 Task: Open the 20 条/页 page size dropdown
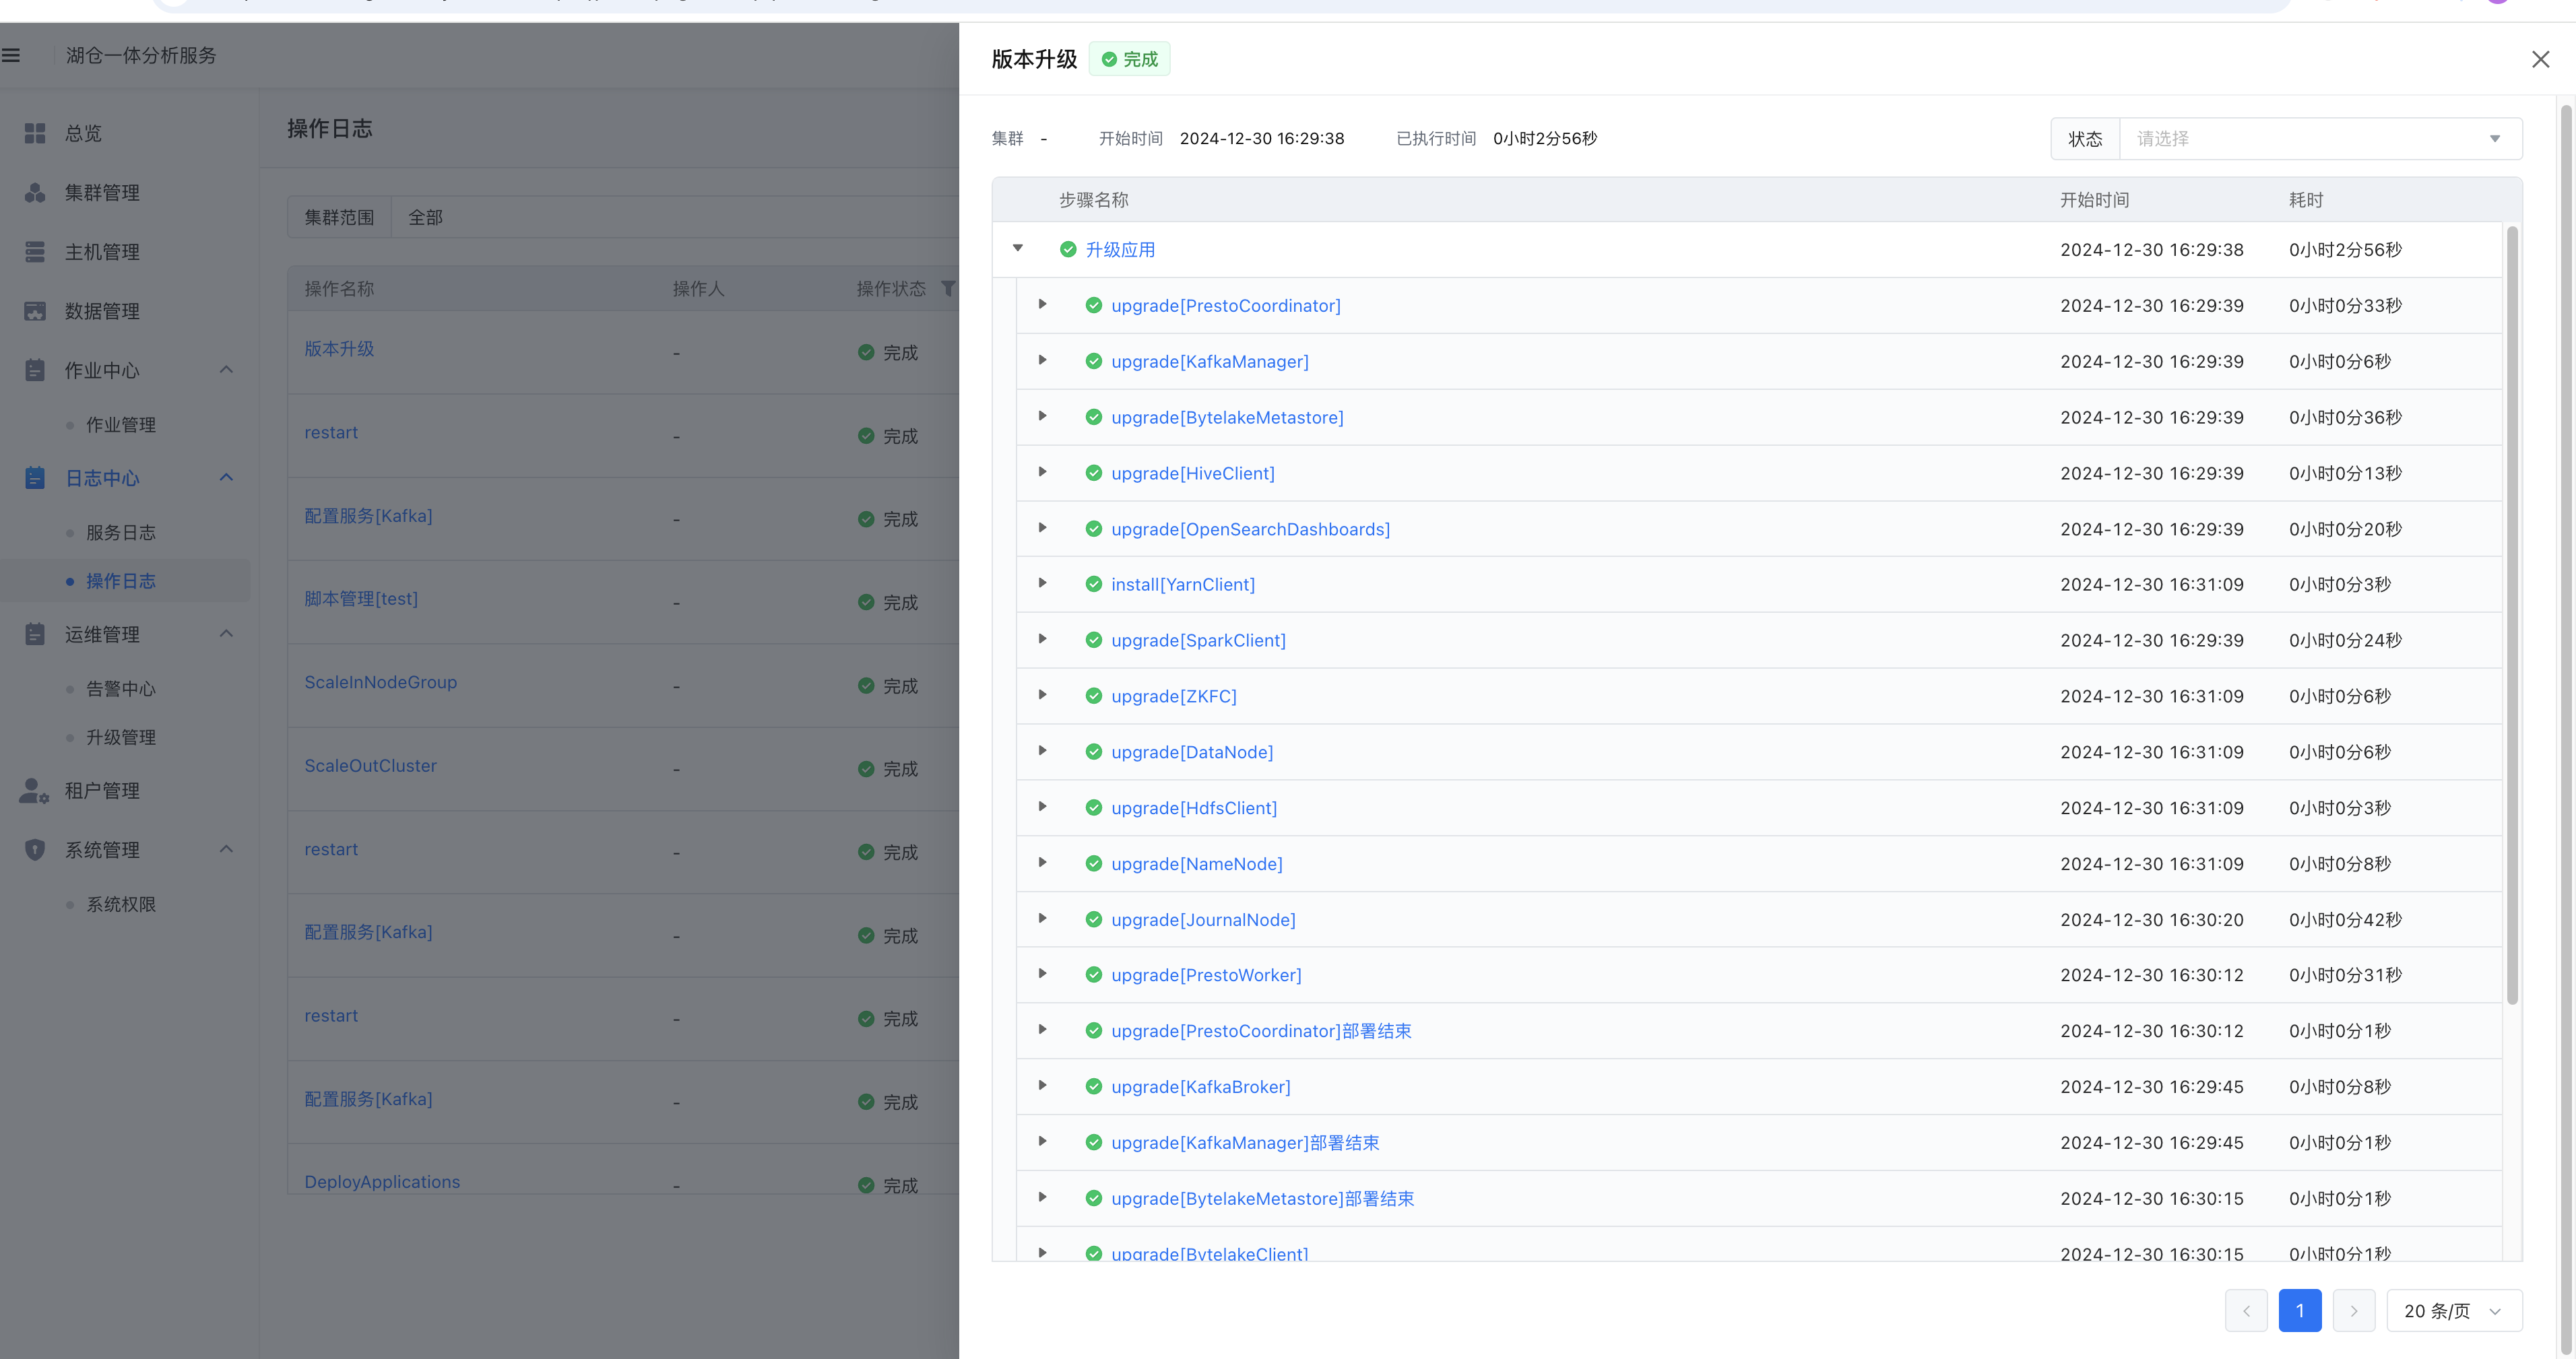(x=2454, y=1311)
